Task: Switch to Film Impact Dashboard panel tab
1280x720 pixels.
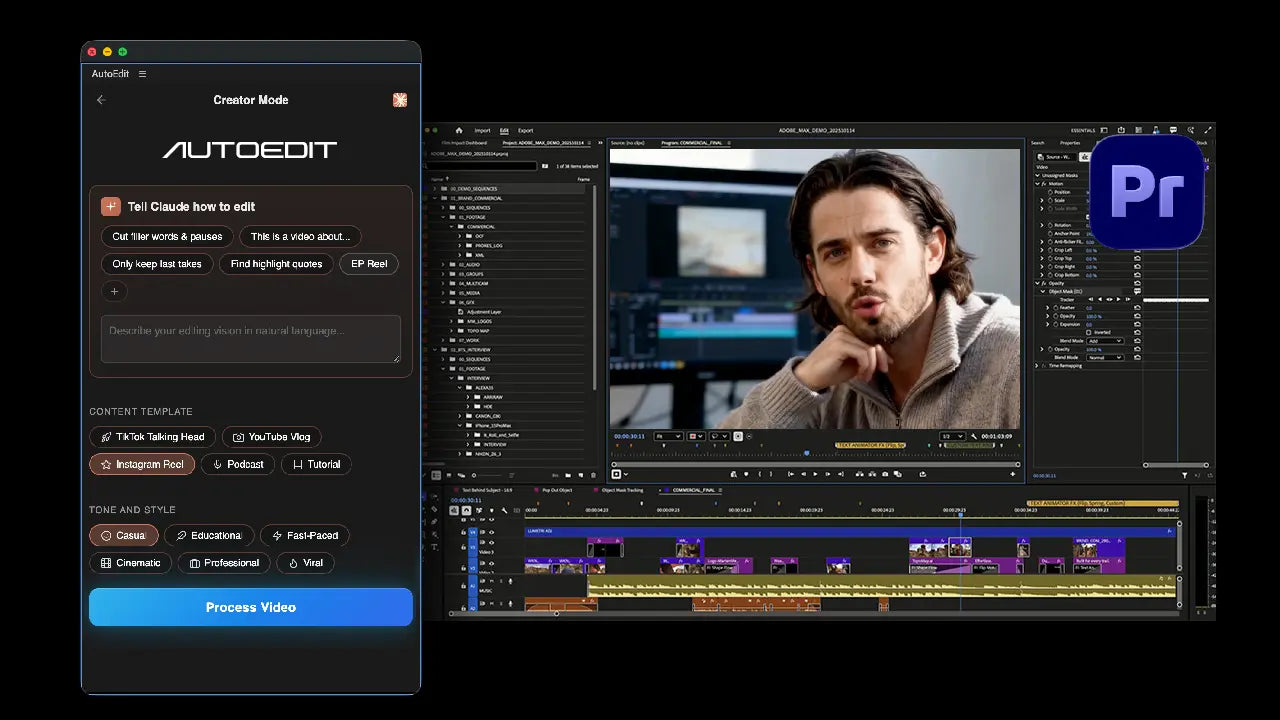Action: point(464,143)
